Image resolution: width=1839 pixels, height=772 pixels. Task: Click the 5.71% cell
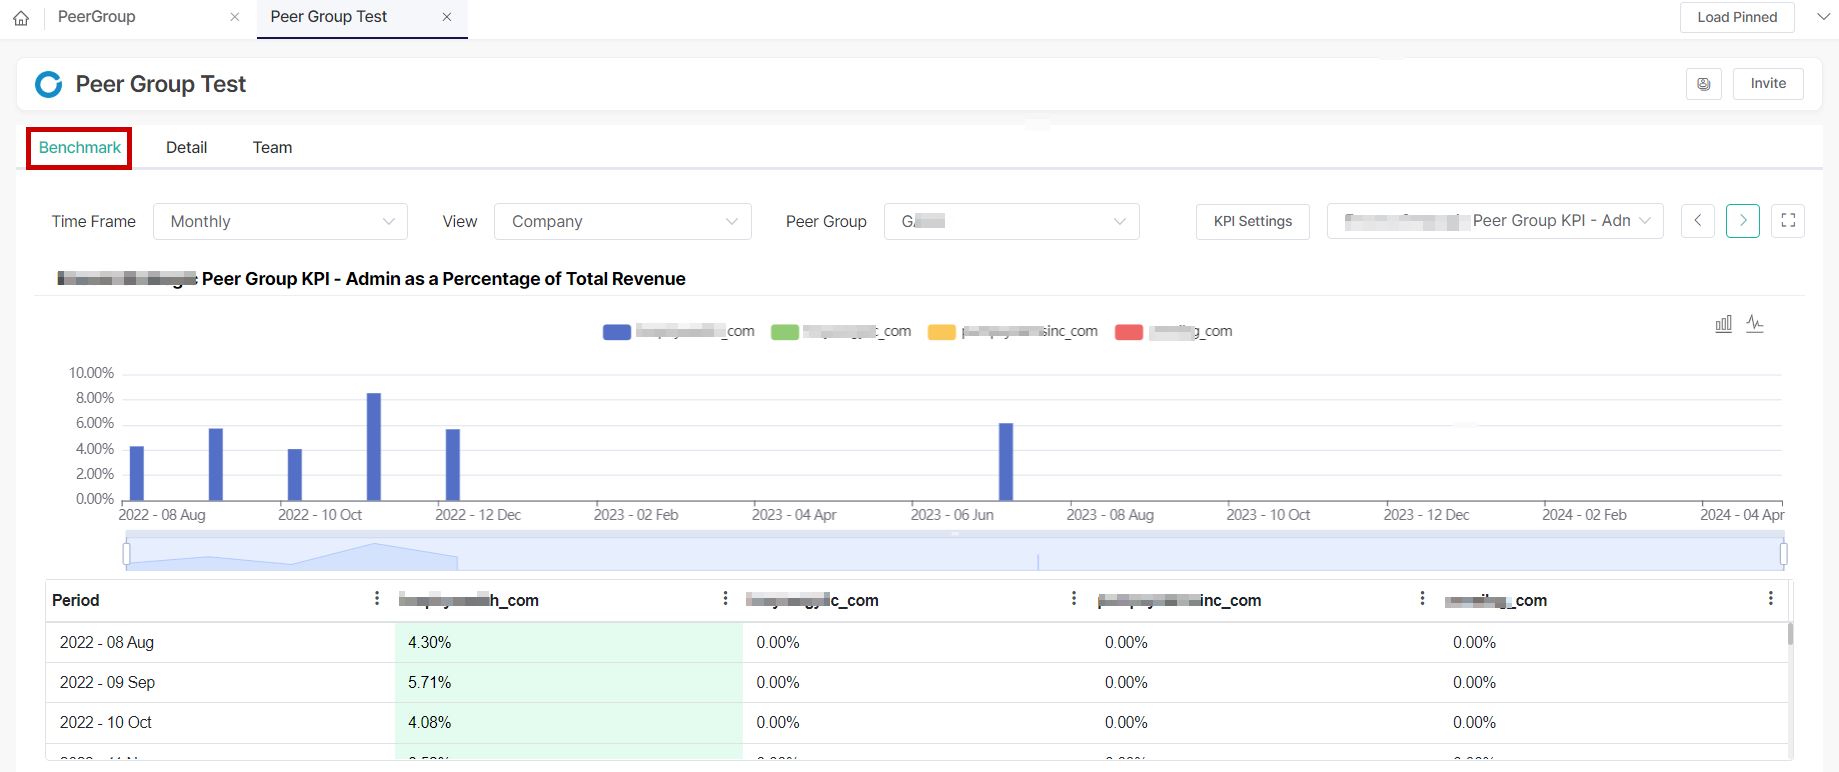point(569,683)
